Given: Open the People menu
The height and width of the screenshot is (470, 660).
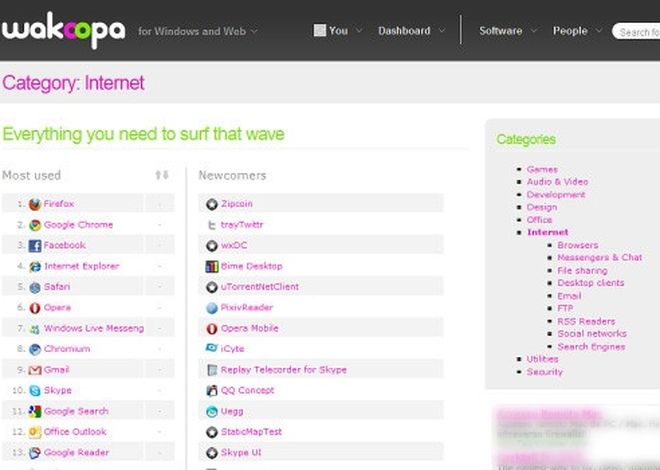Looking at the screenshot, I should pos(570,31).
